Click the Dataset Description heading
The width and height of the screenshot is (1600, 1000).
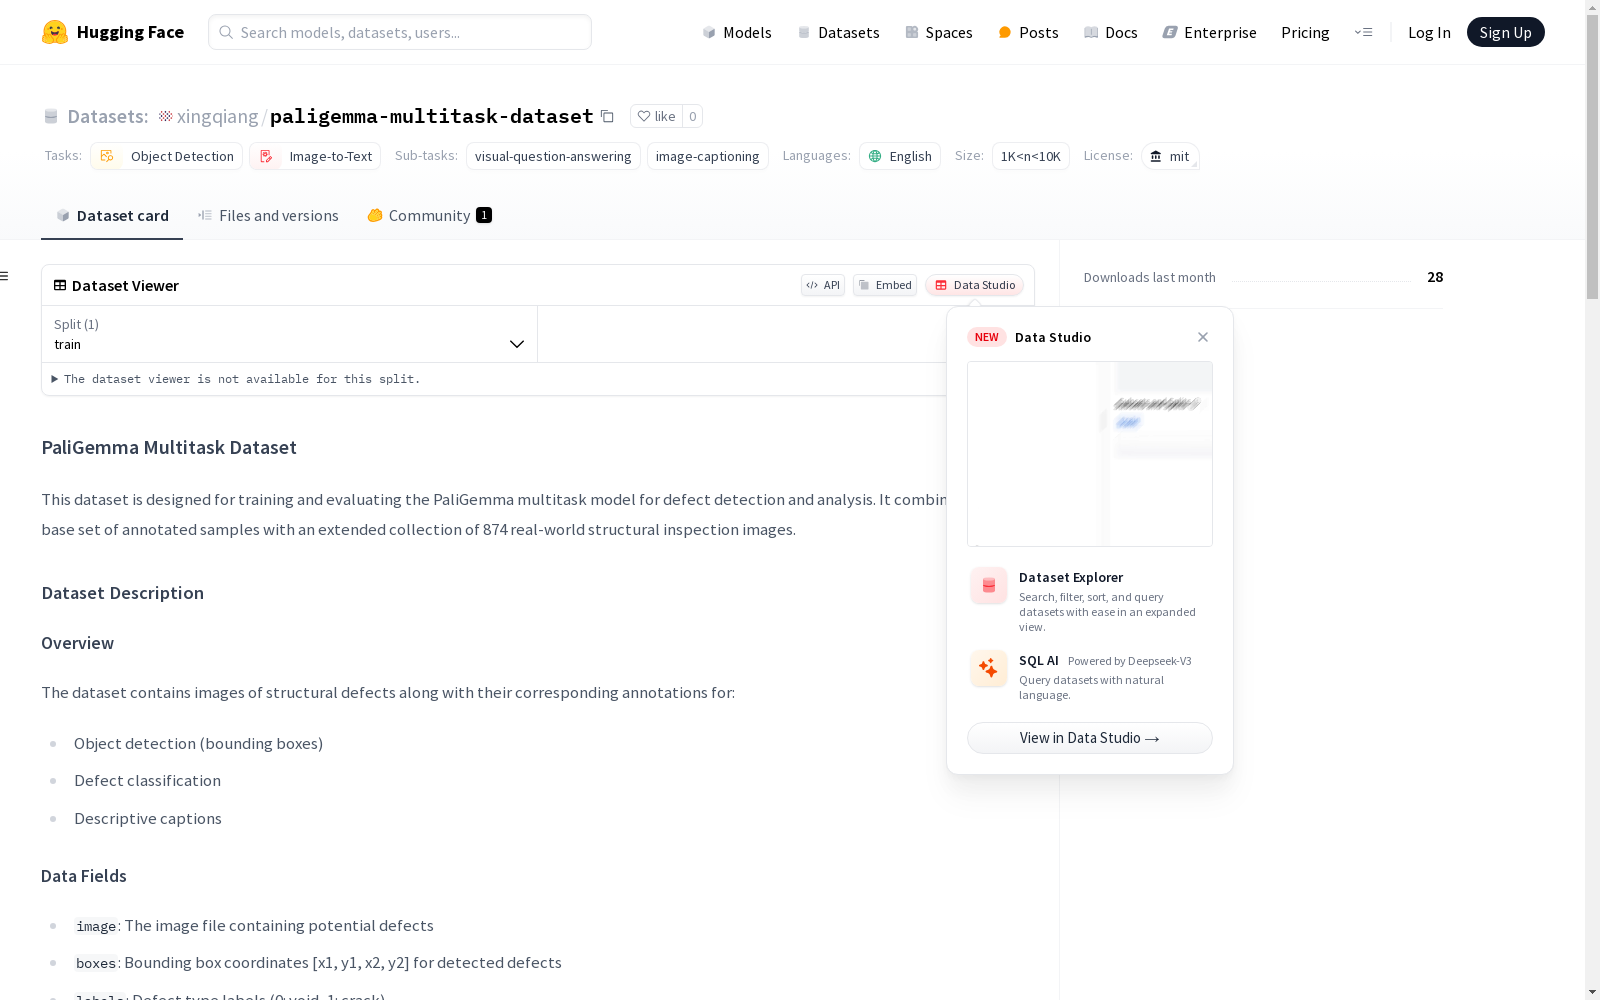[x=123, y=593]
